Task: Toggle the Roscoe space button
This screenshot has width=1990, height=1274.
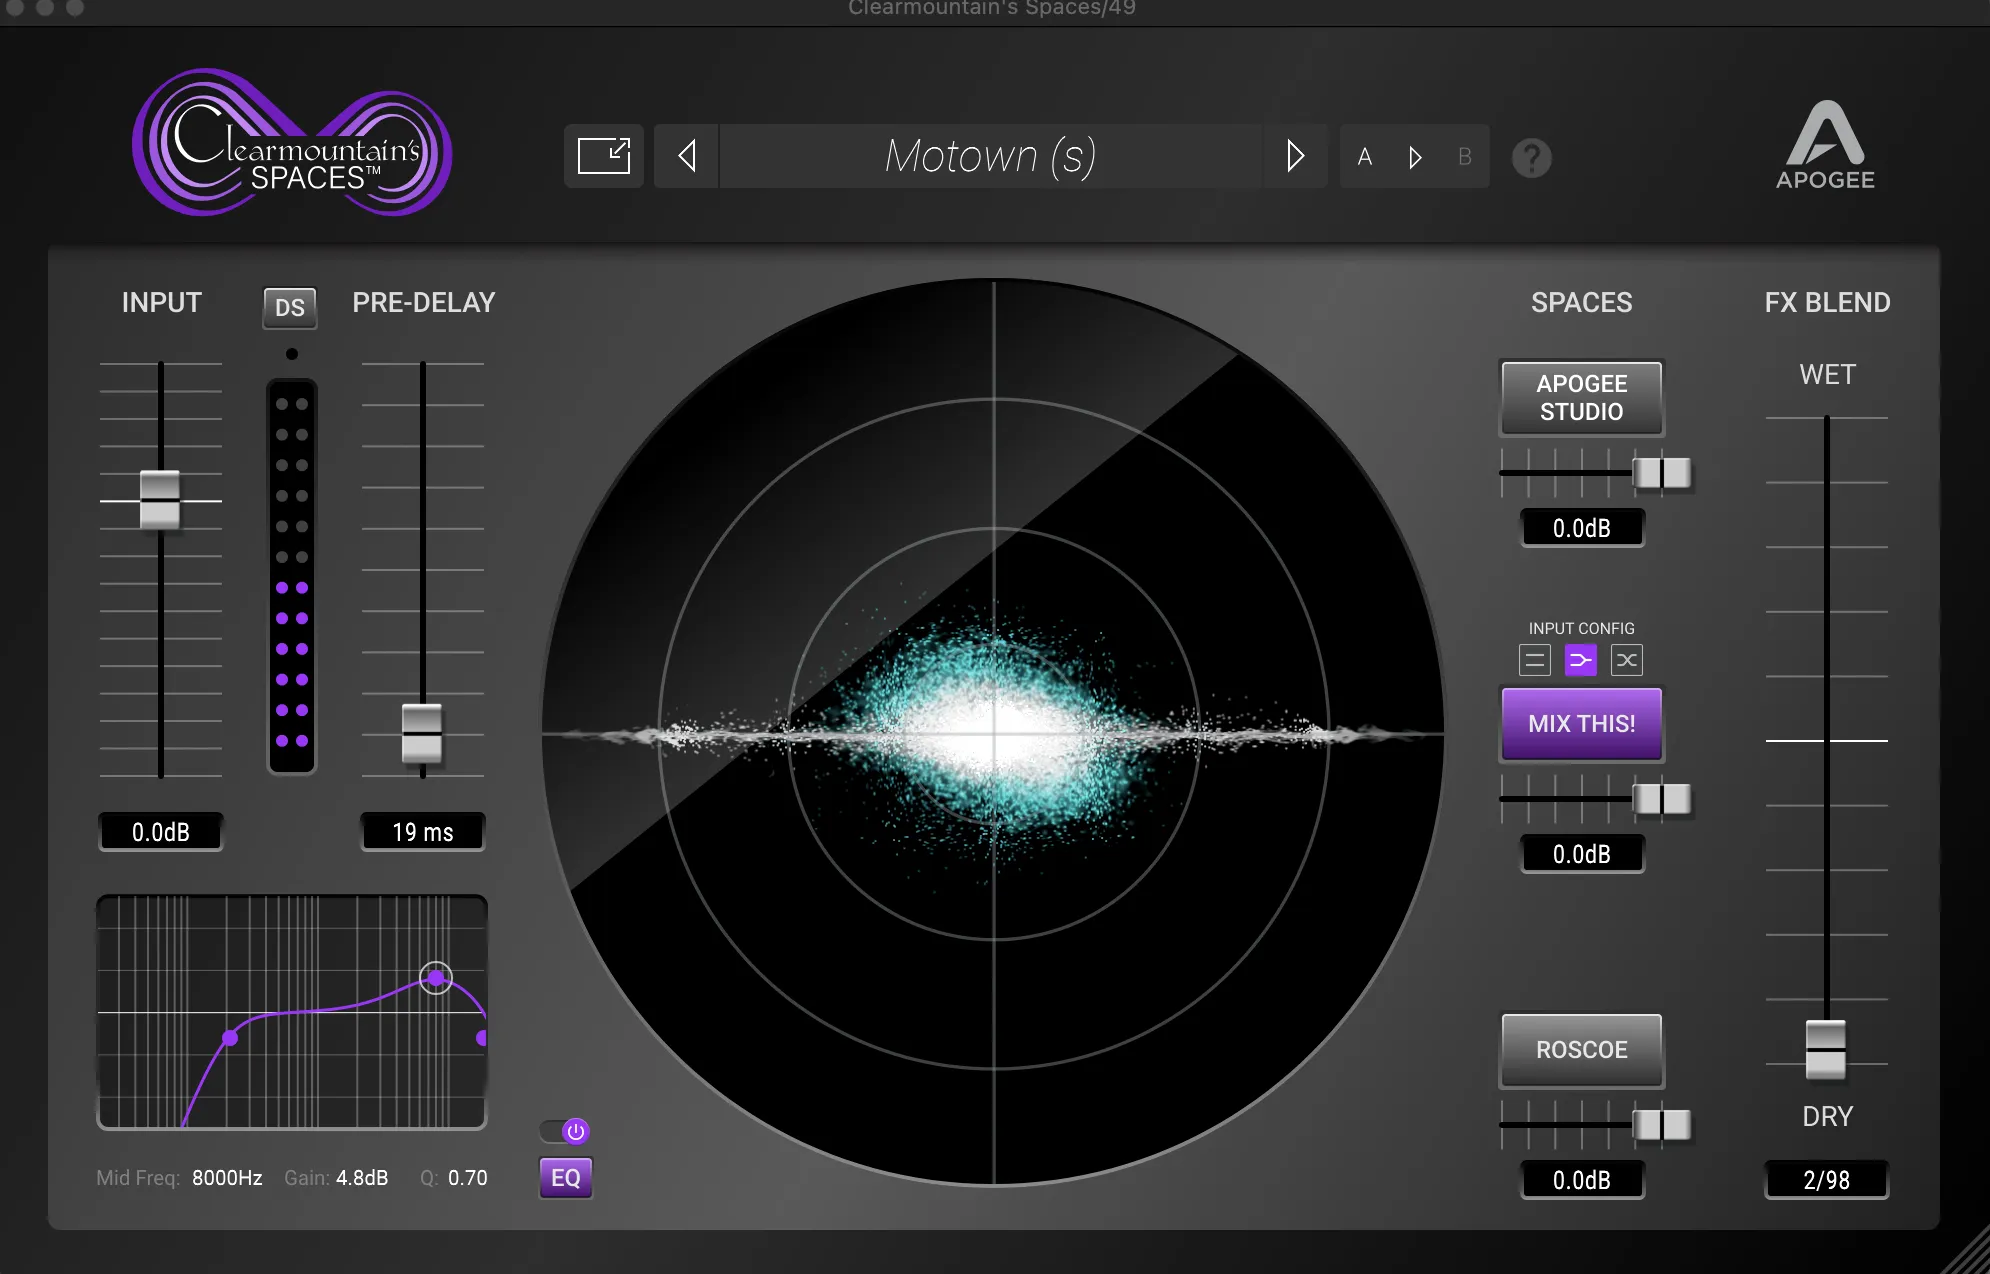Action: coord(1581,1050)
